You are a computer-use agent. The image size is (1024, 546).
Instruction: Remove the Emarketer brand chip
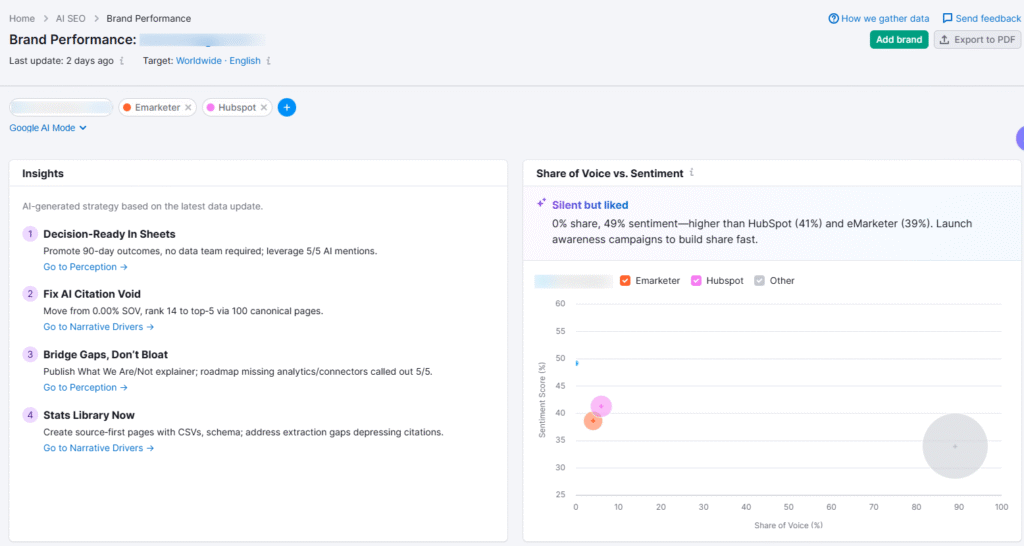[x=188, y=108]
